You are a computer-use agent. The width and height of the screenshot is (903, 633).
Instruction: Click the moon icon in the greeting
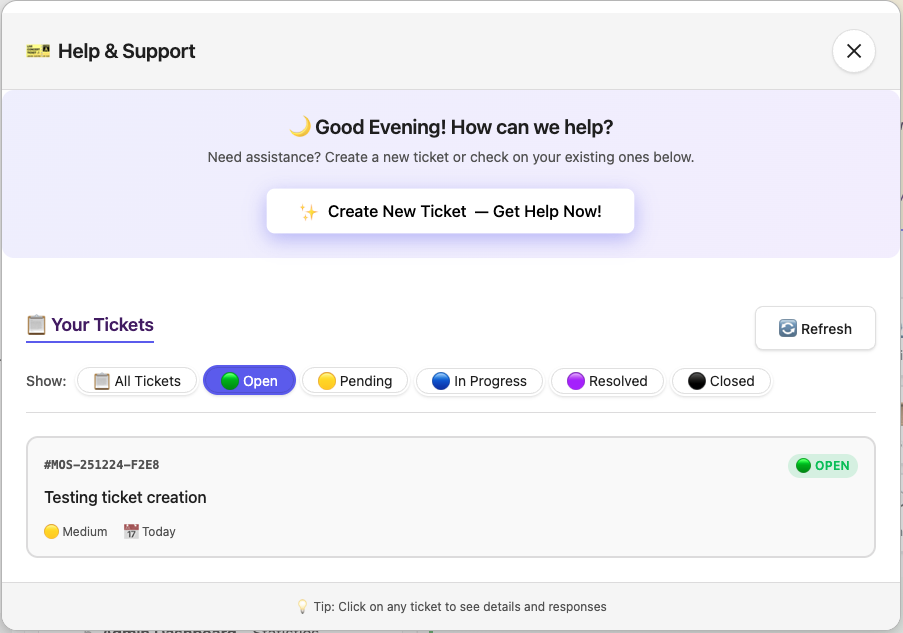299,127
